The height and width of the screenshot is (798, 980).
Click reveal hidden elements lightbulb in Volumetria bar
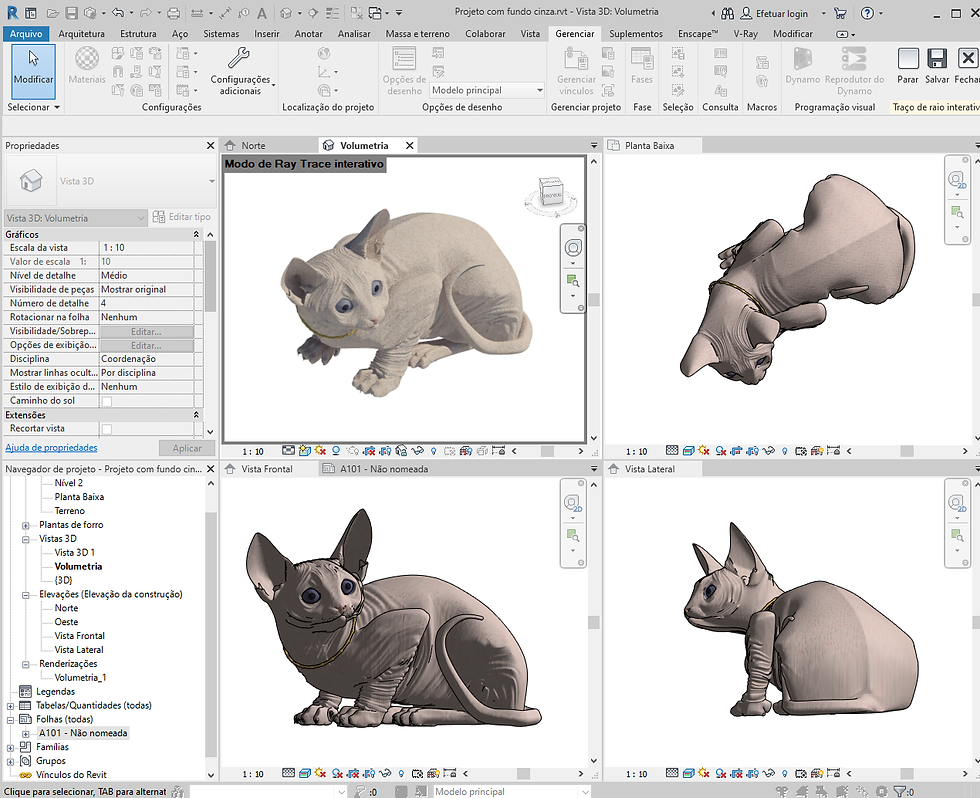point(434,451)
